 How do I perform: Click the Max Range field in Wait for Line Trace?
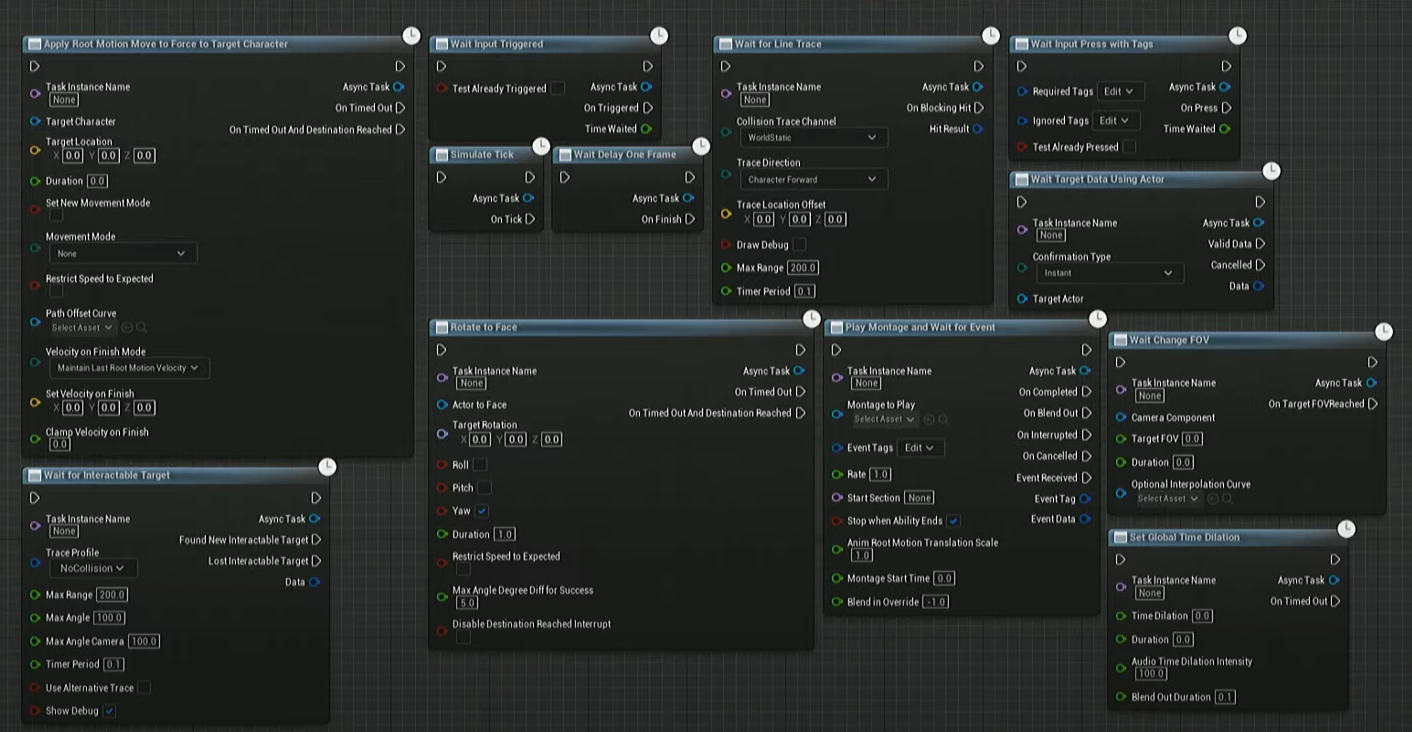803,268
